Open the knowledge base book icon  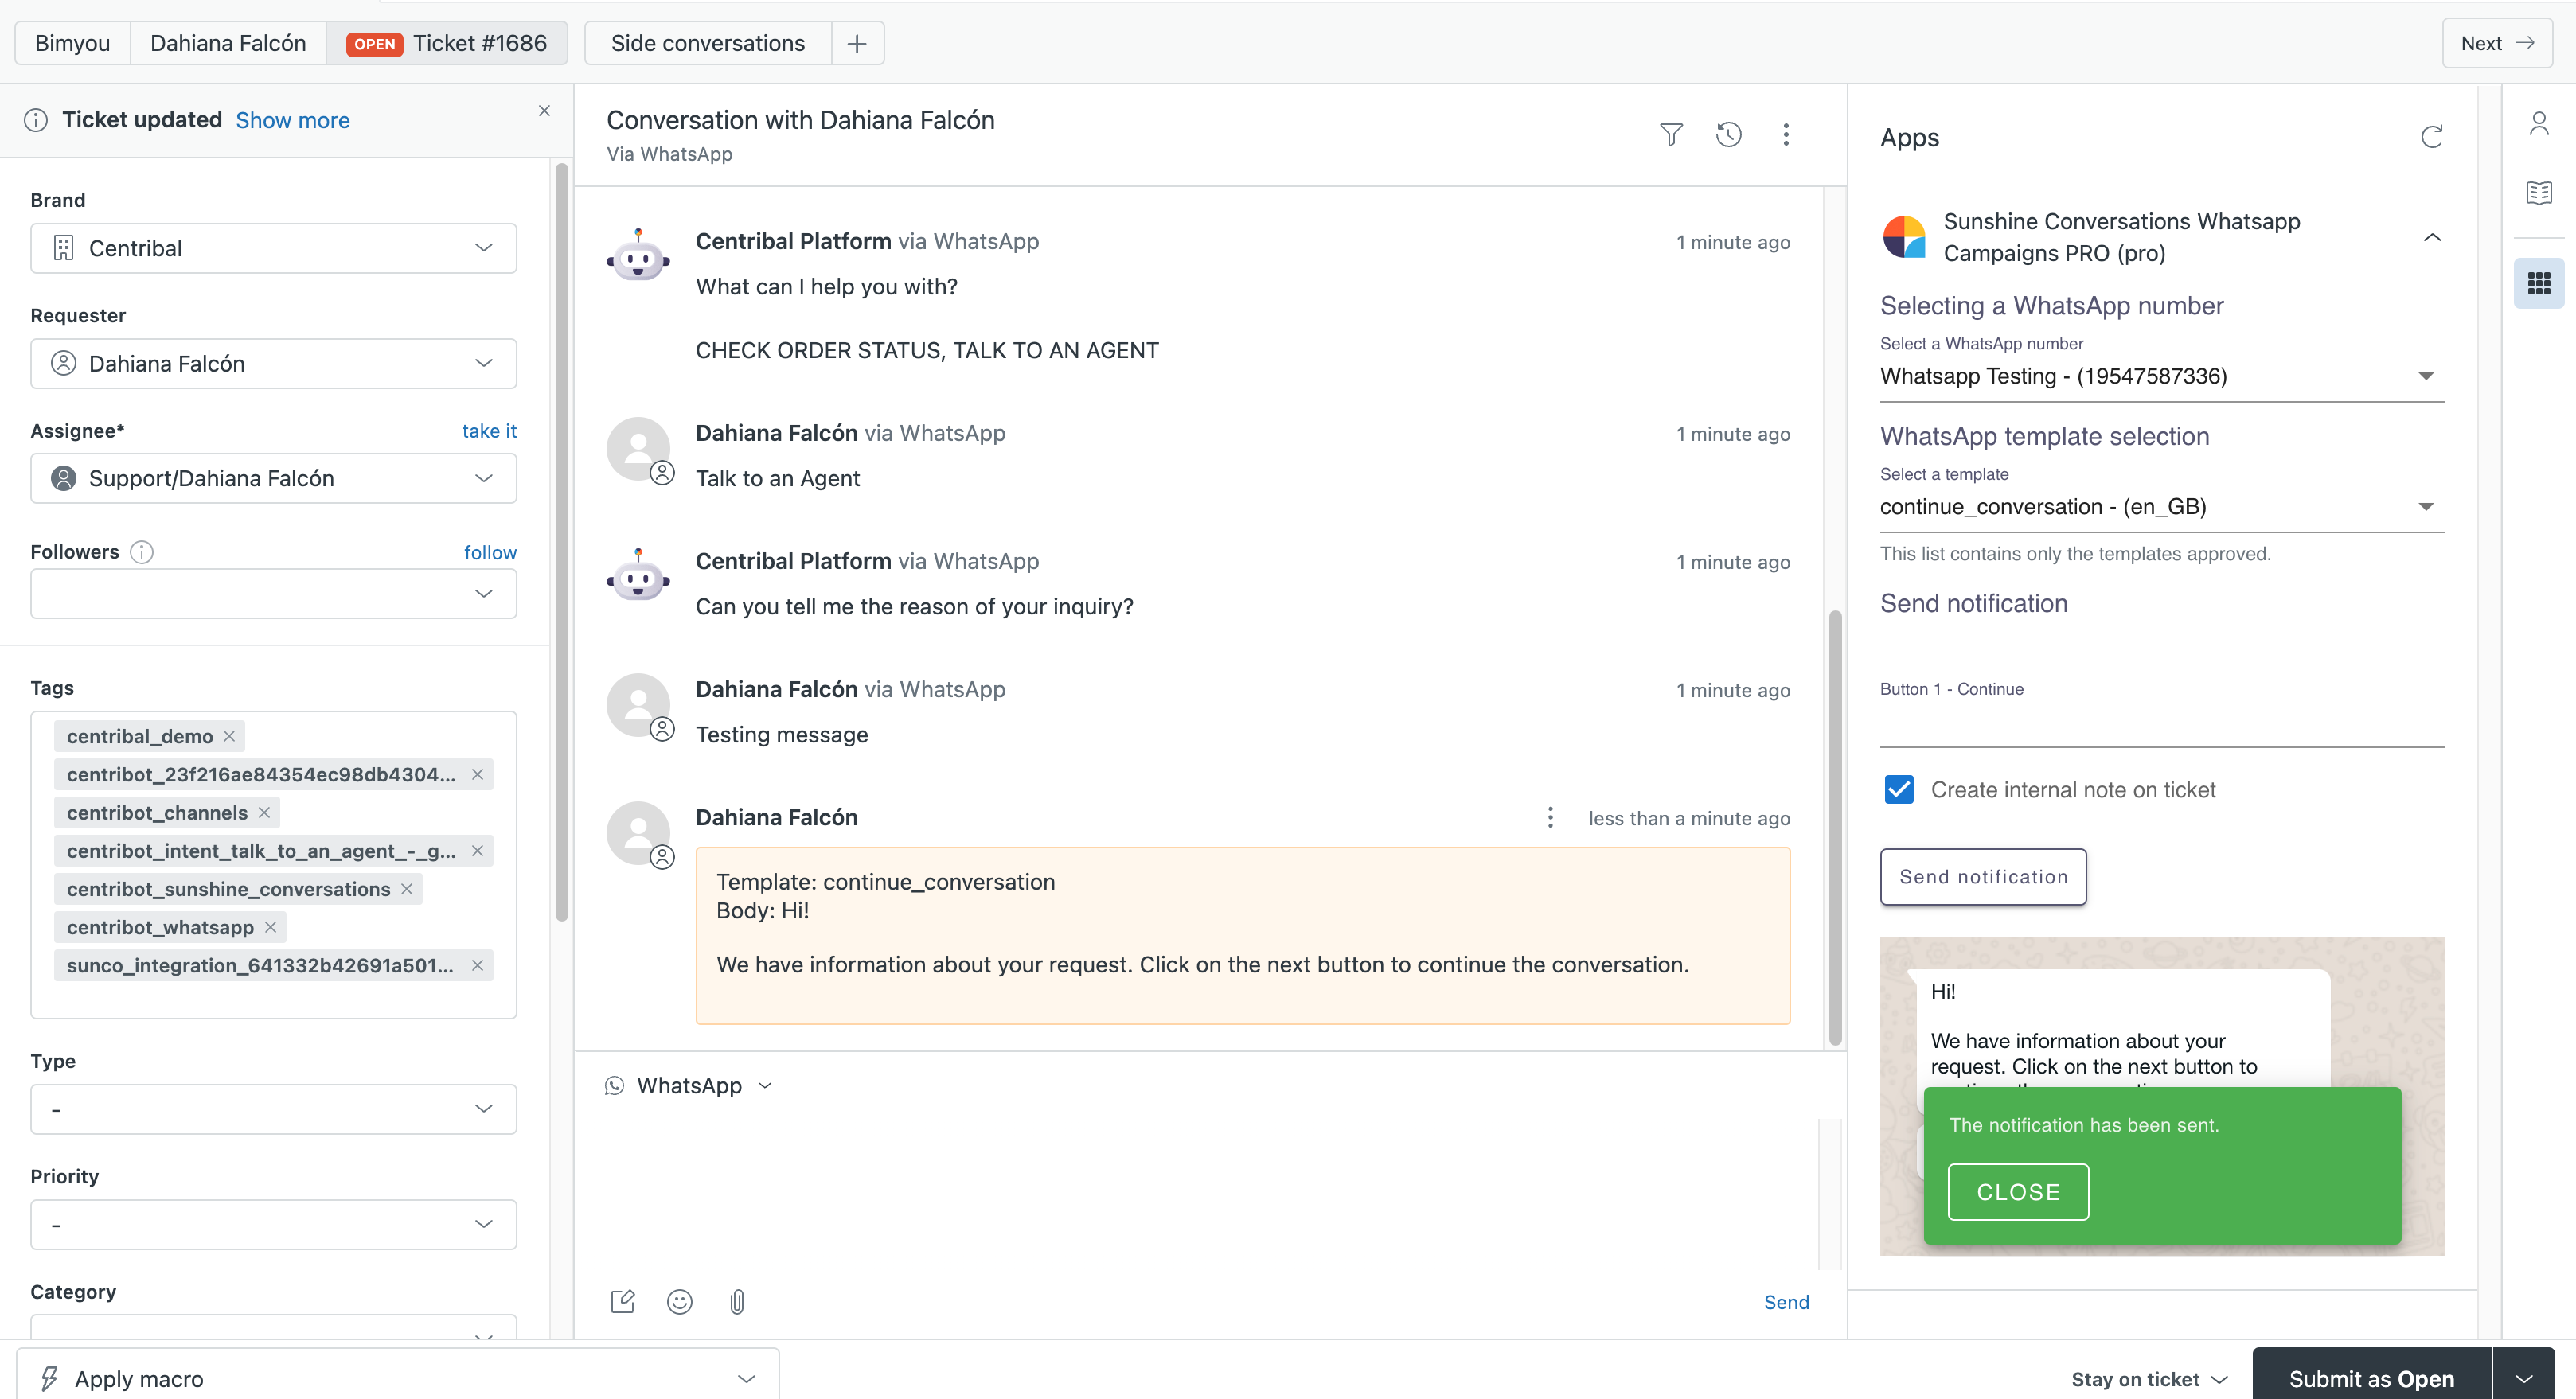(2539, 192)
